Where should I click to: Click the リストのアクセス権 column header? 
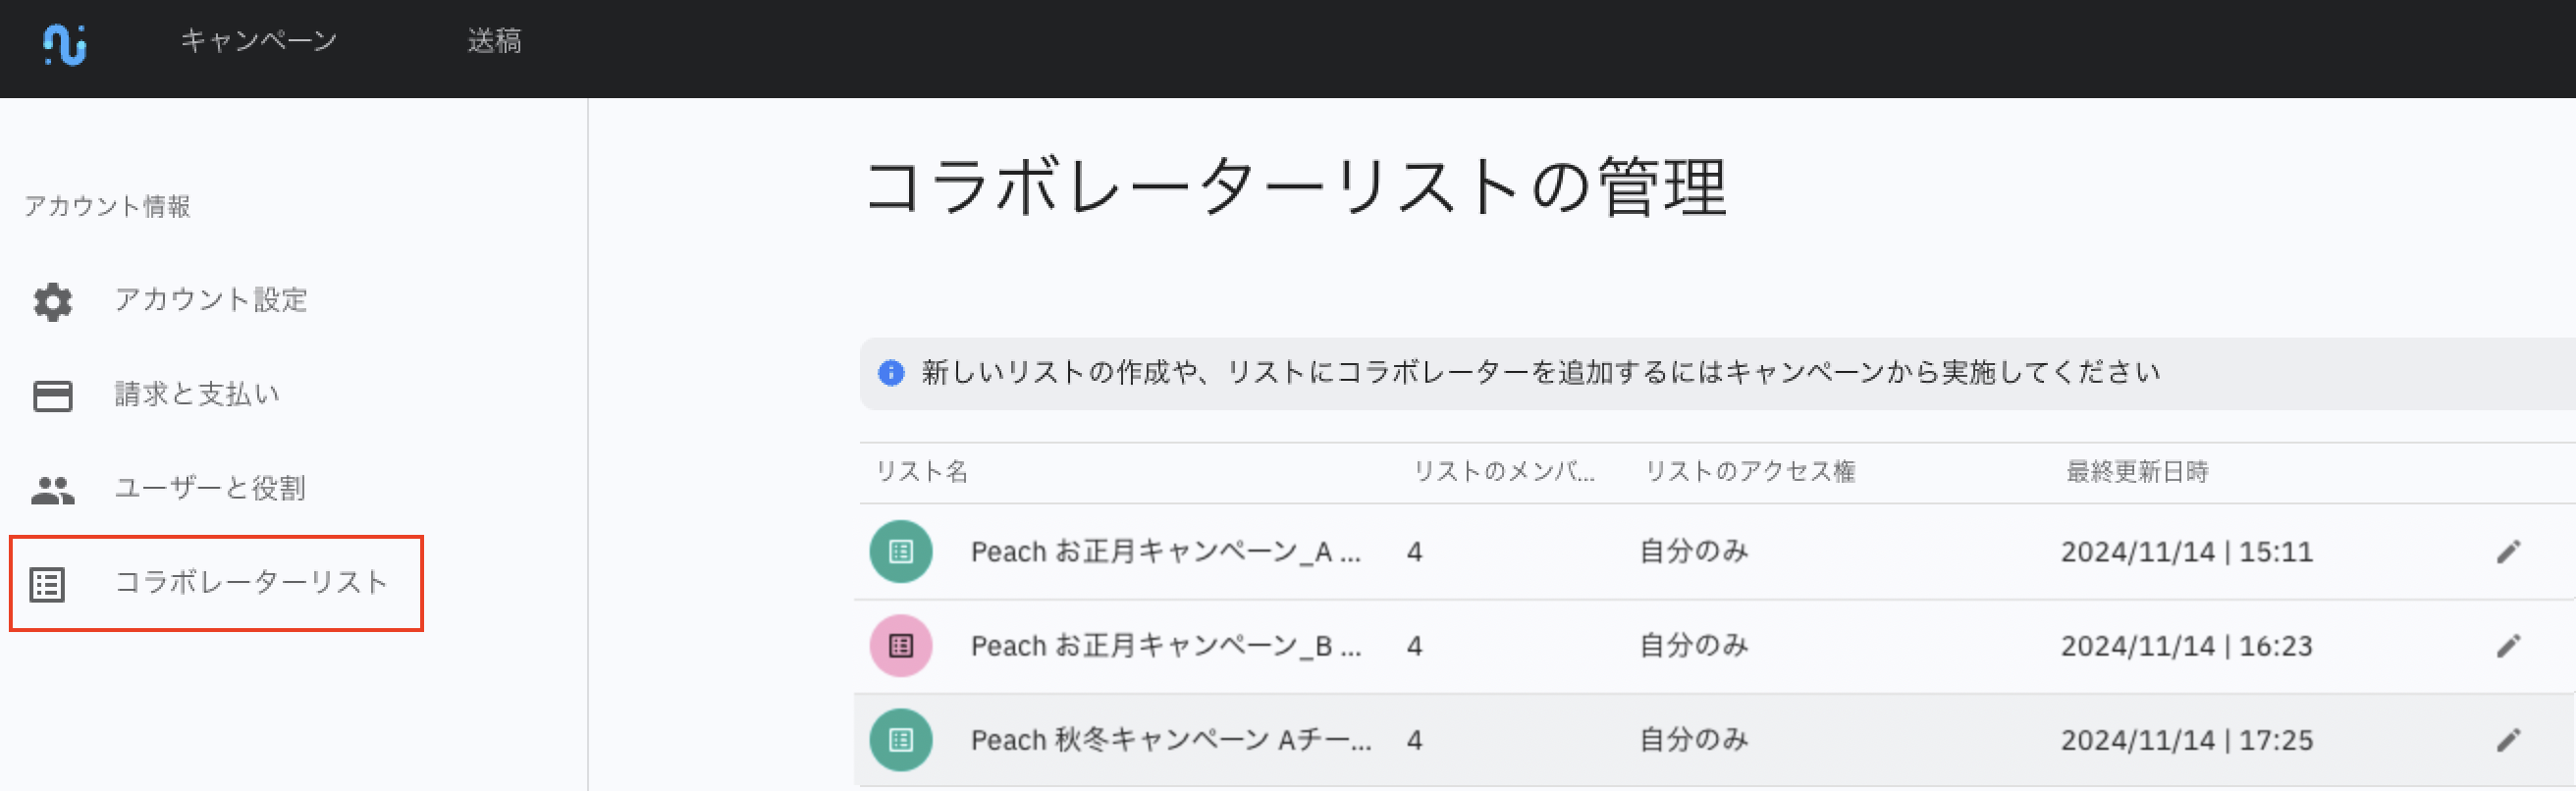(1750, 472)
